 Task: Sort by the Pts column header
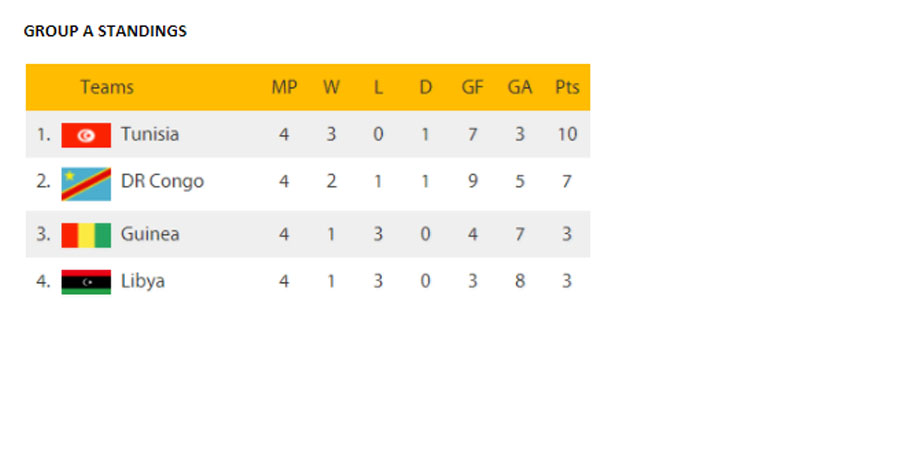[x=567, y=87]
